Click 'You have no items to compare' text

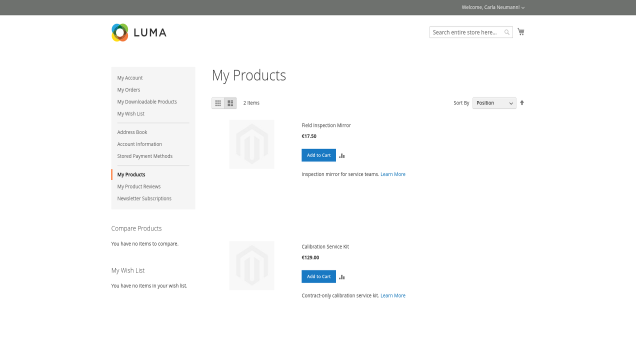pyautogui.click(x=144, y=244)
